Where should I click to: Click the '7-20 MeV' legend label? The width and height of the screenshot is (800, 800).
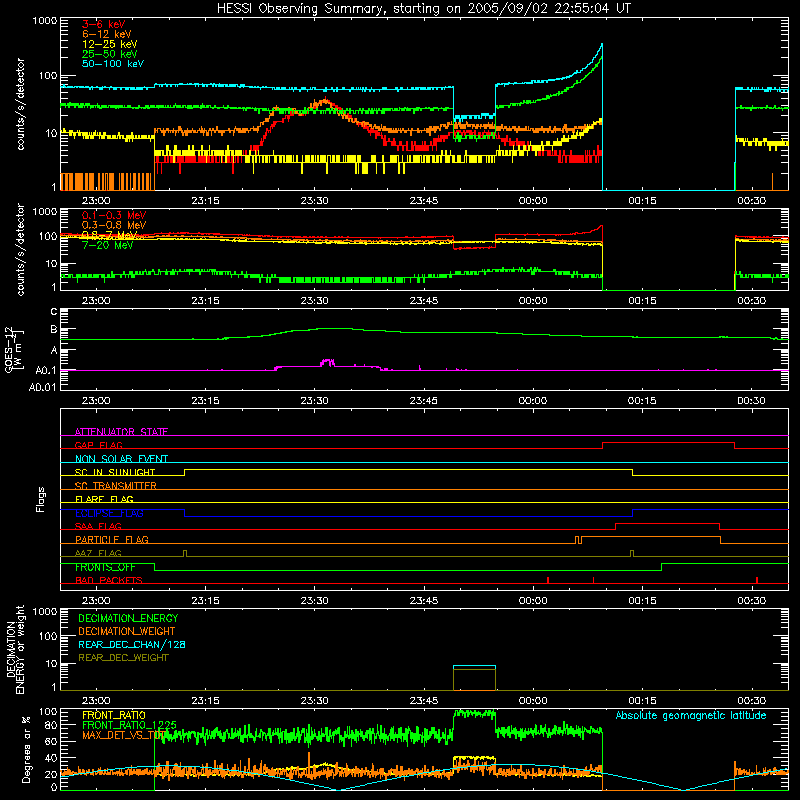pyautogui.click(x=108, y=245)
